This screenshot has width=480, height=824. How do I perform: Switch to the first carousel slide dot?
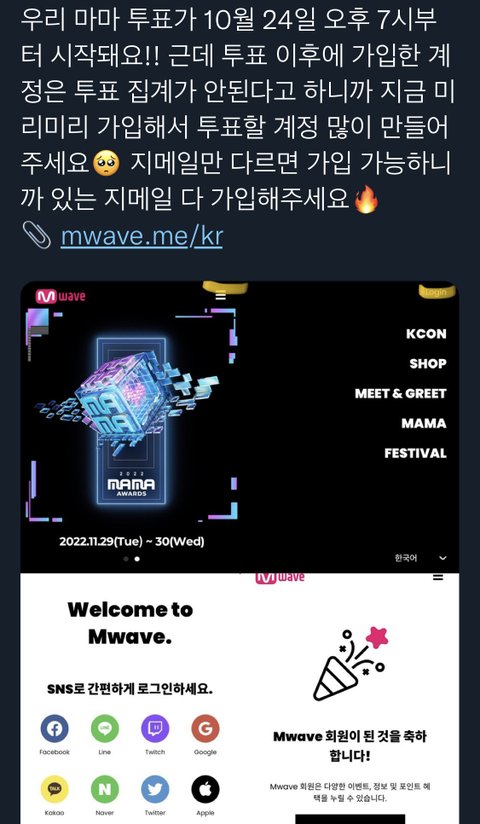(126, 559)
